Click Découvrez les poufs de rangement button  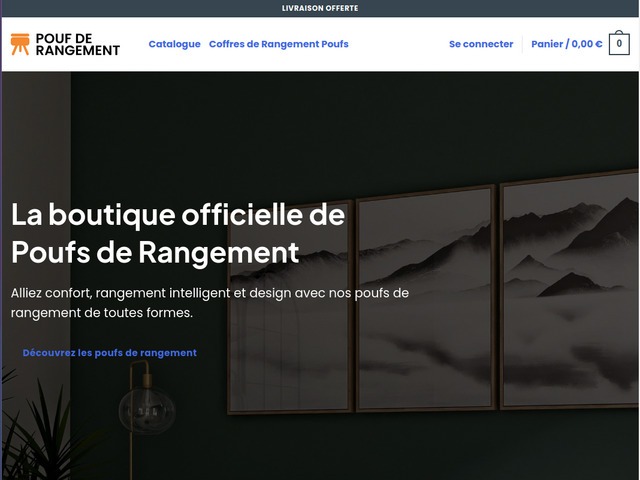click(110, 353)
